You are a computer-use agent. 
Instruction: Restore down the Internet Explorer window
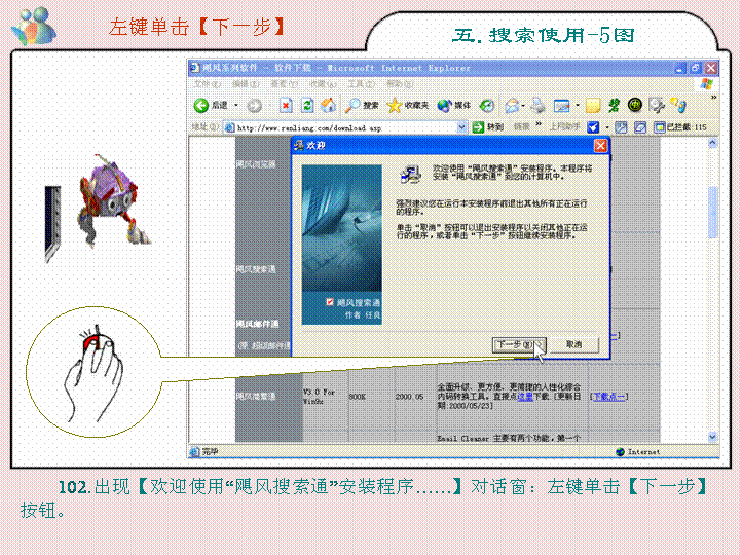[x=695, y=68]
